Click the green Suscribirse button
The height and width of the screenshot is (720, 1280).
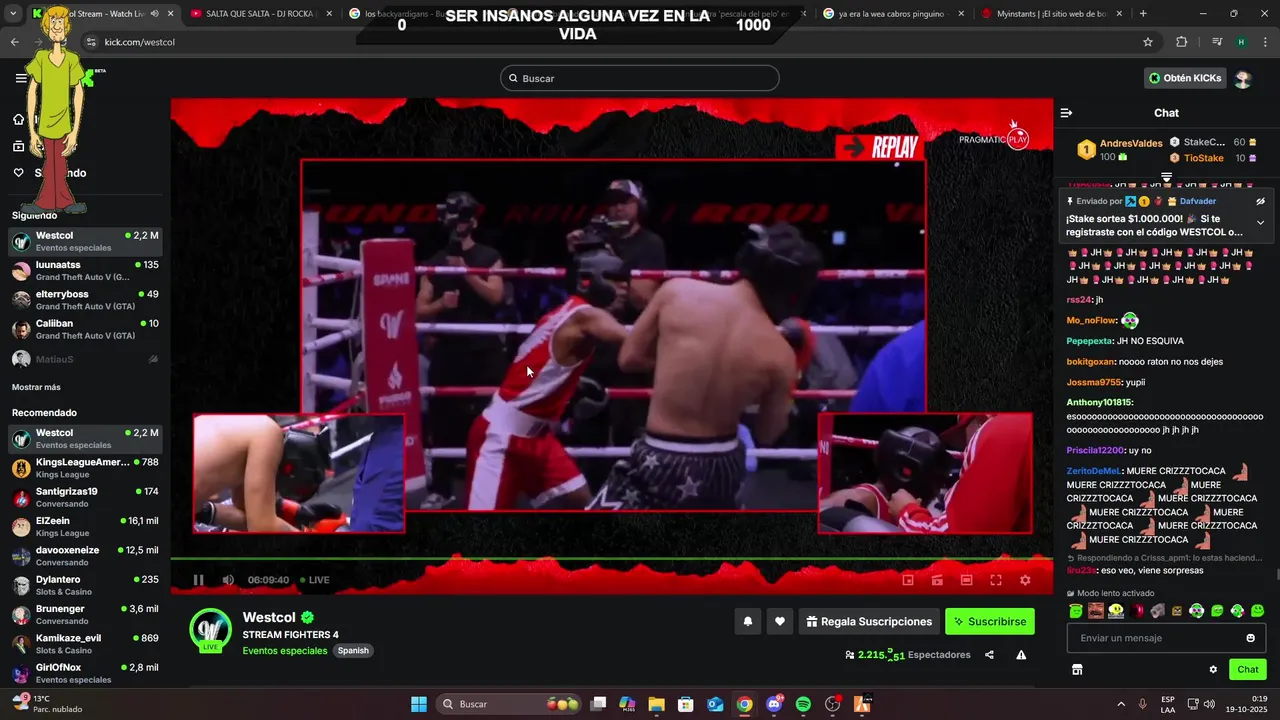click(990, 621)
